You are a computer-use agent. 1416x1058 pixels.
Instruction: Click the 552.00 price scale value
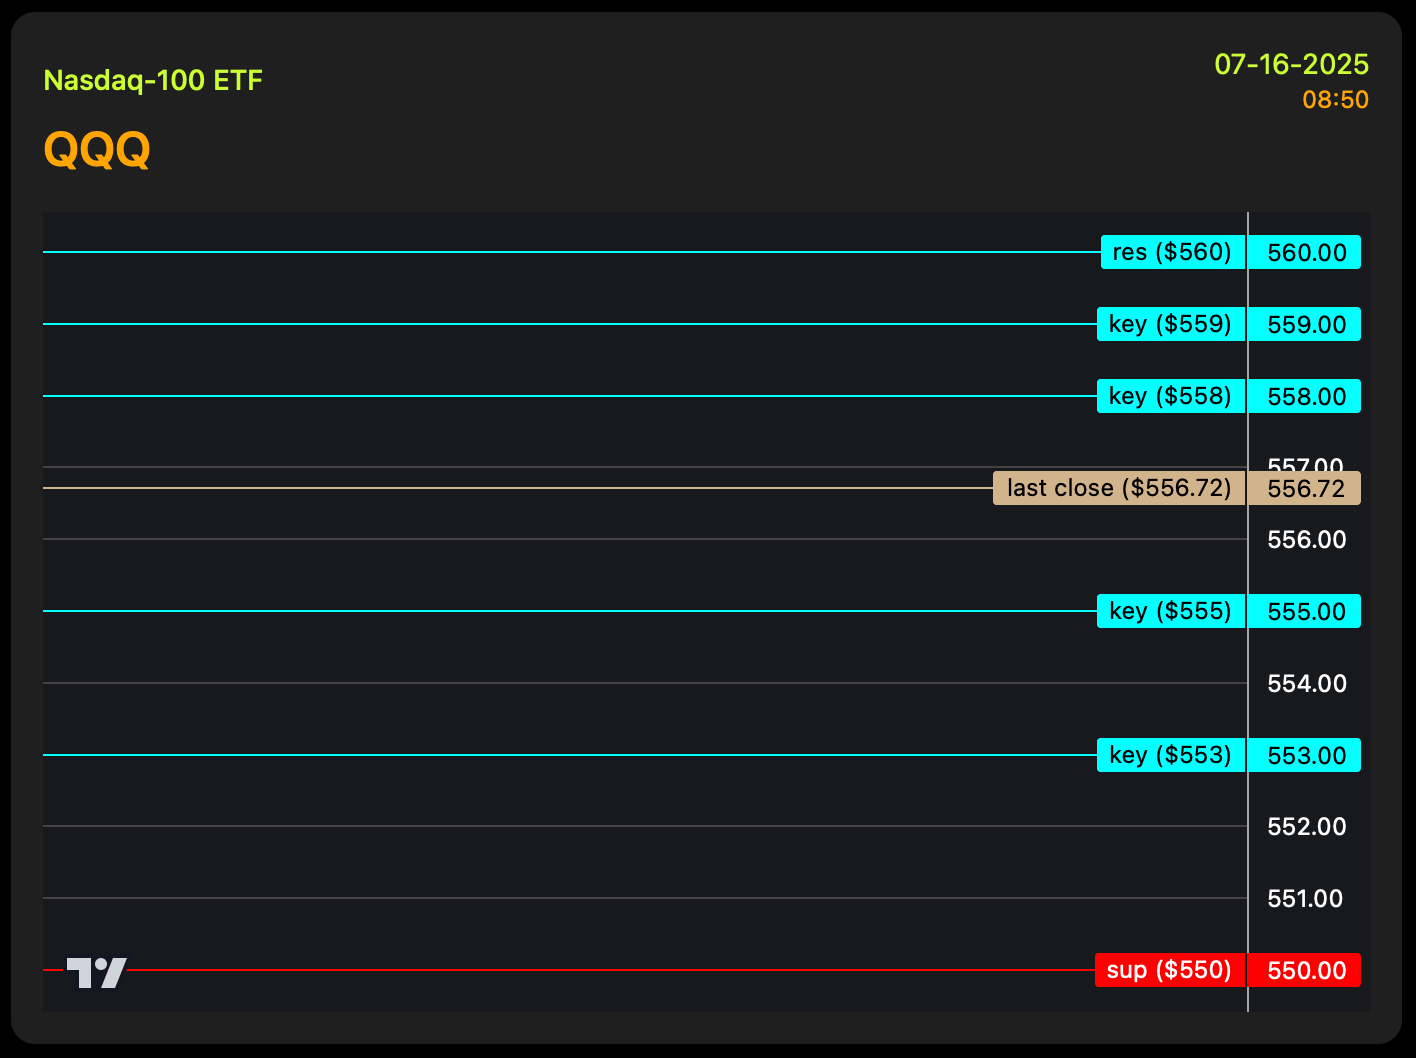click(1306, 826)
